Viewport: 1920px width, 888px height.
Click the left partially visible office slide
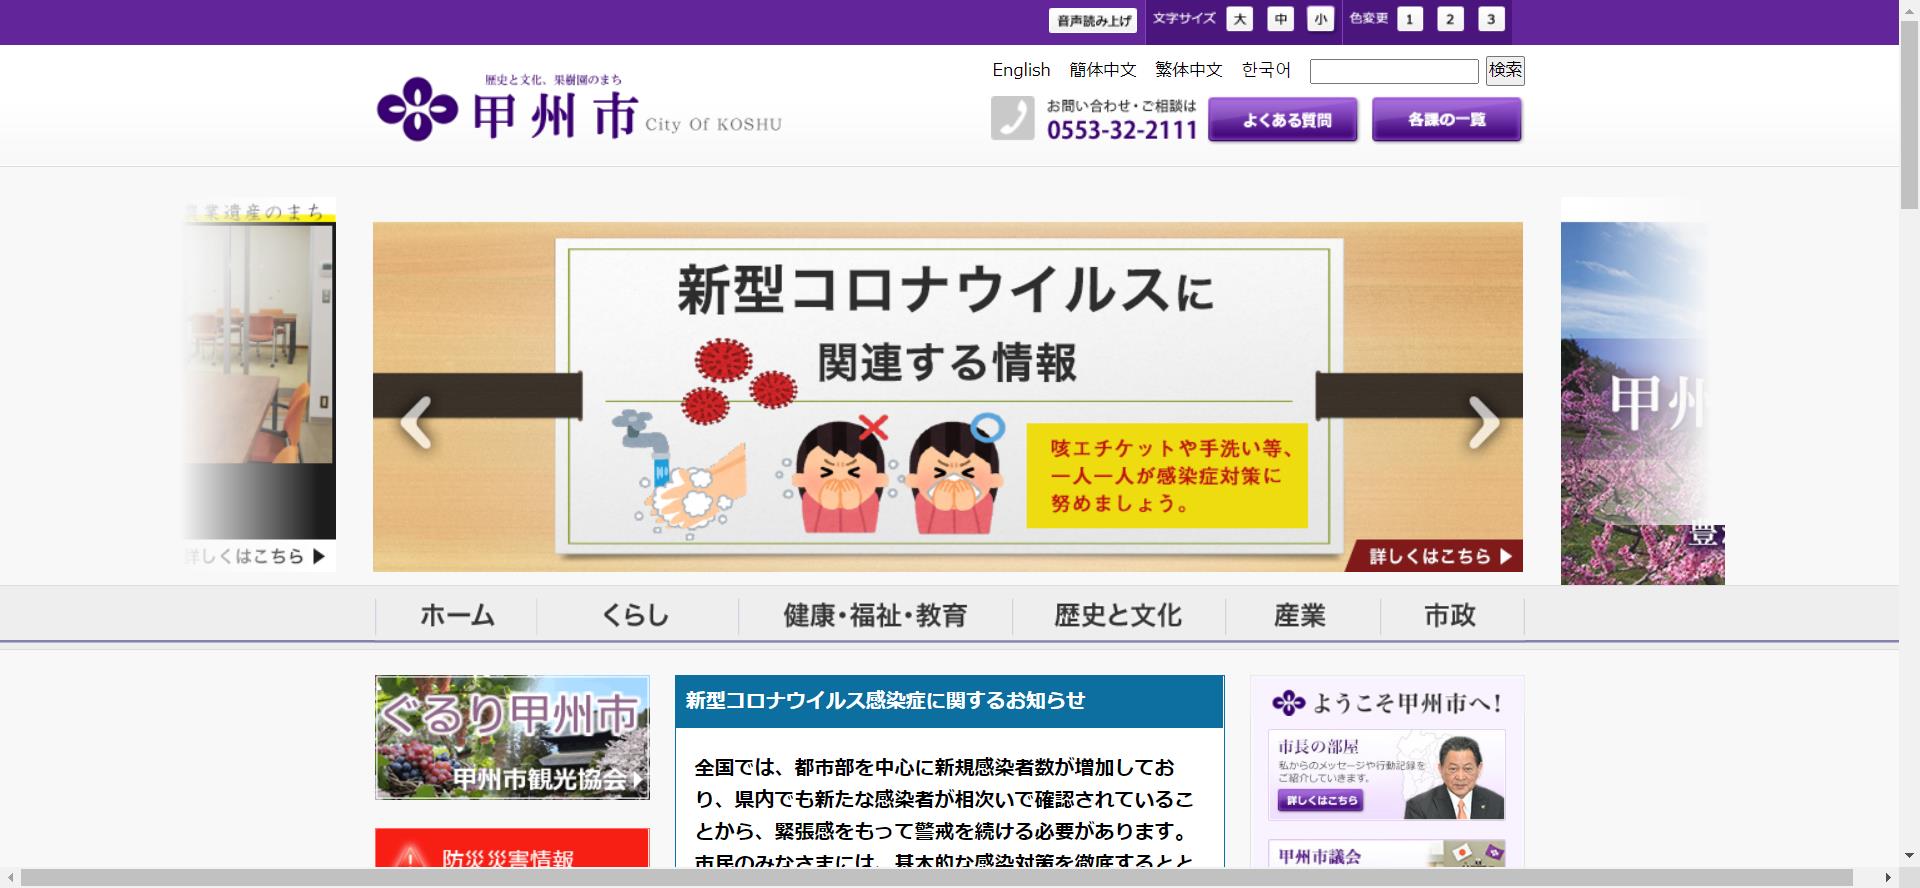coord(260,384)
